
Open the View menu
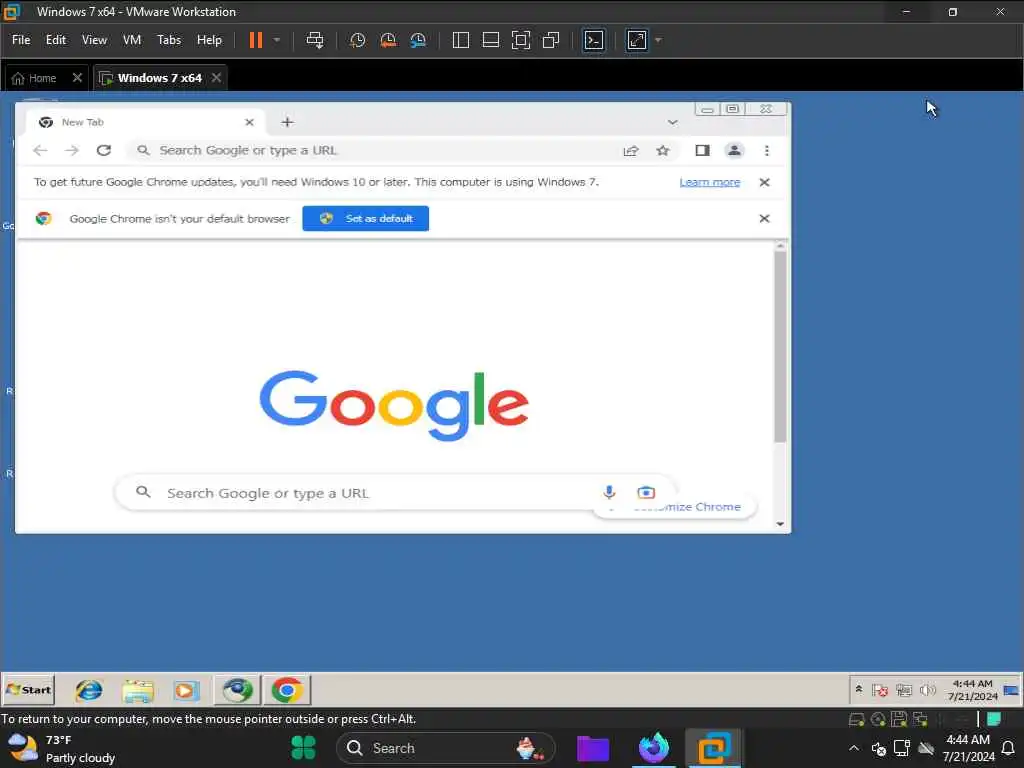click(94, 40)
